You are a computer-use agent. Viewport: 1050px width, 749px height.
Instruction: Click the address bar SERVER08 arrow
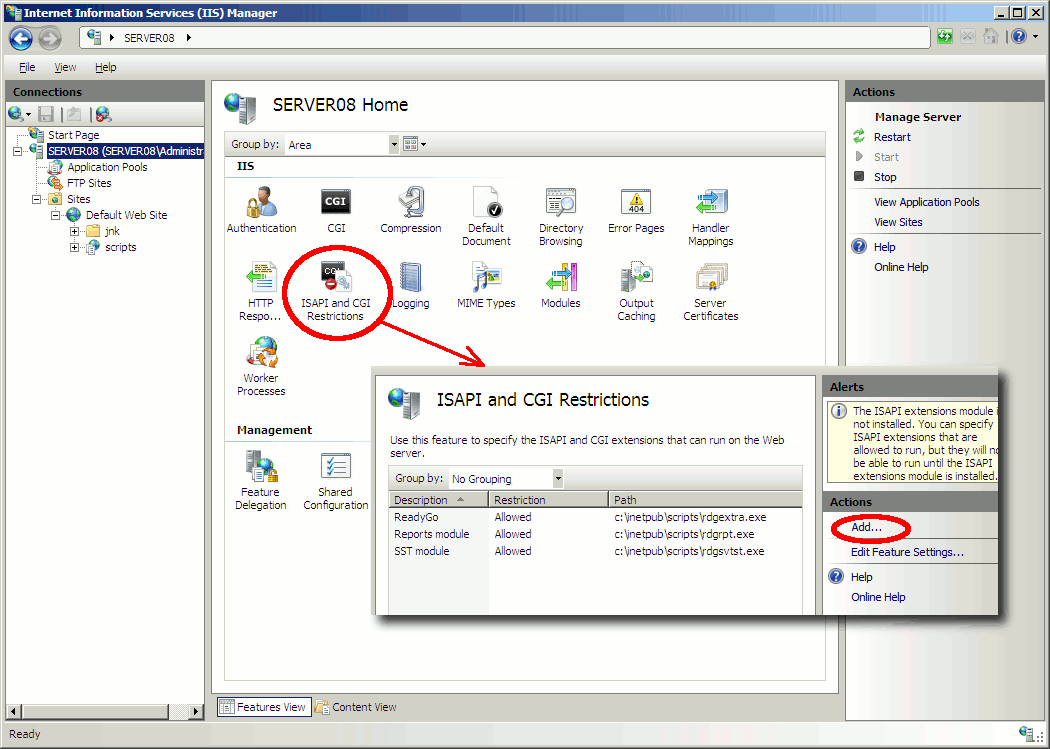[x=189, y=37]
